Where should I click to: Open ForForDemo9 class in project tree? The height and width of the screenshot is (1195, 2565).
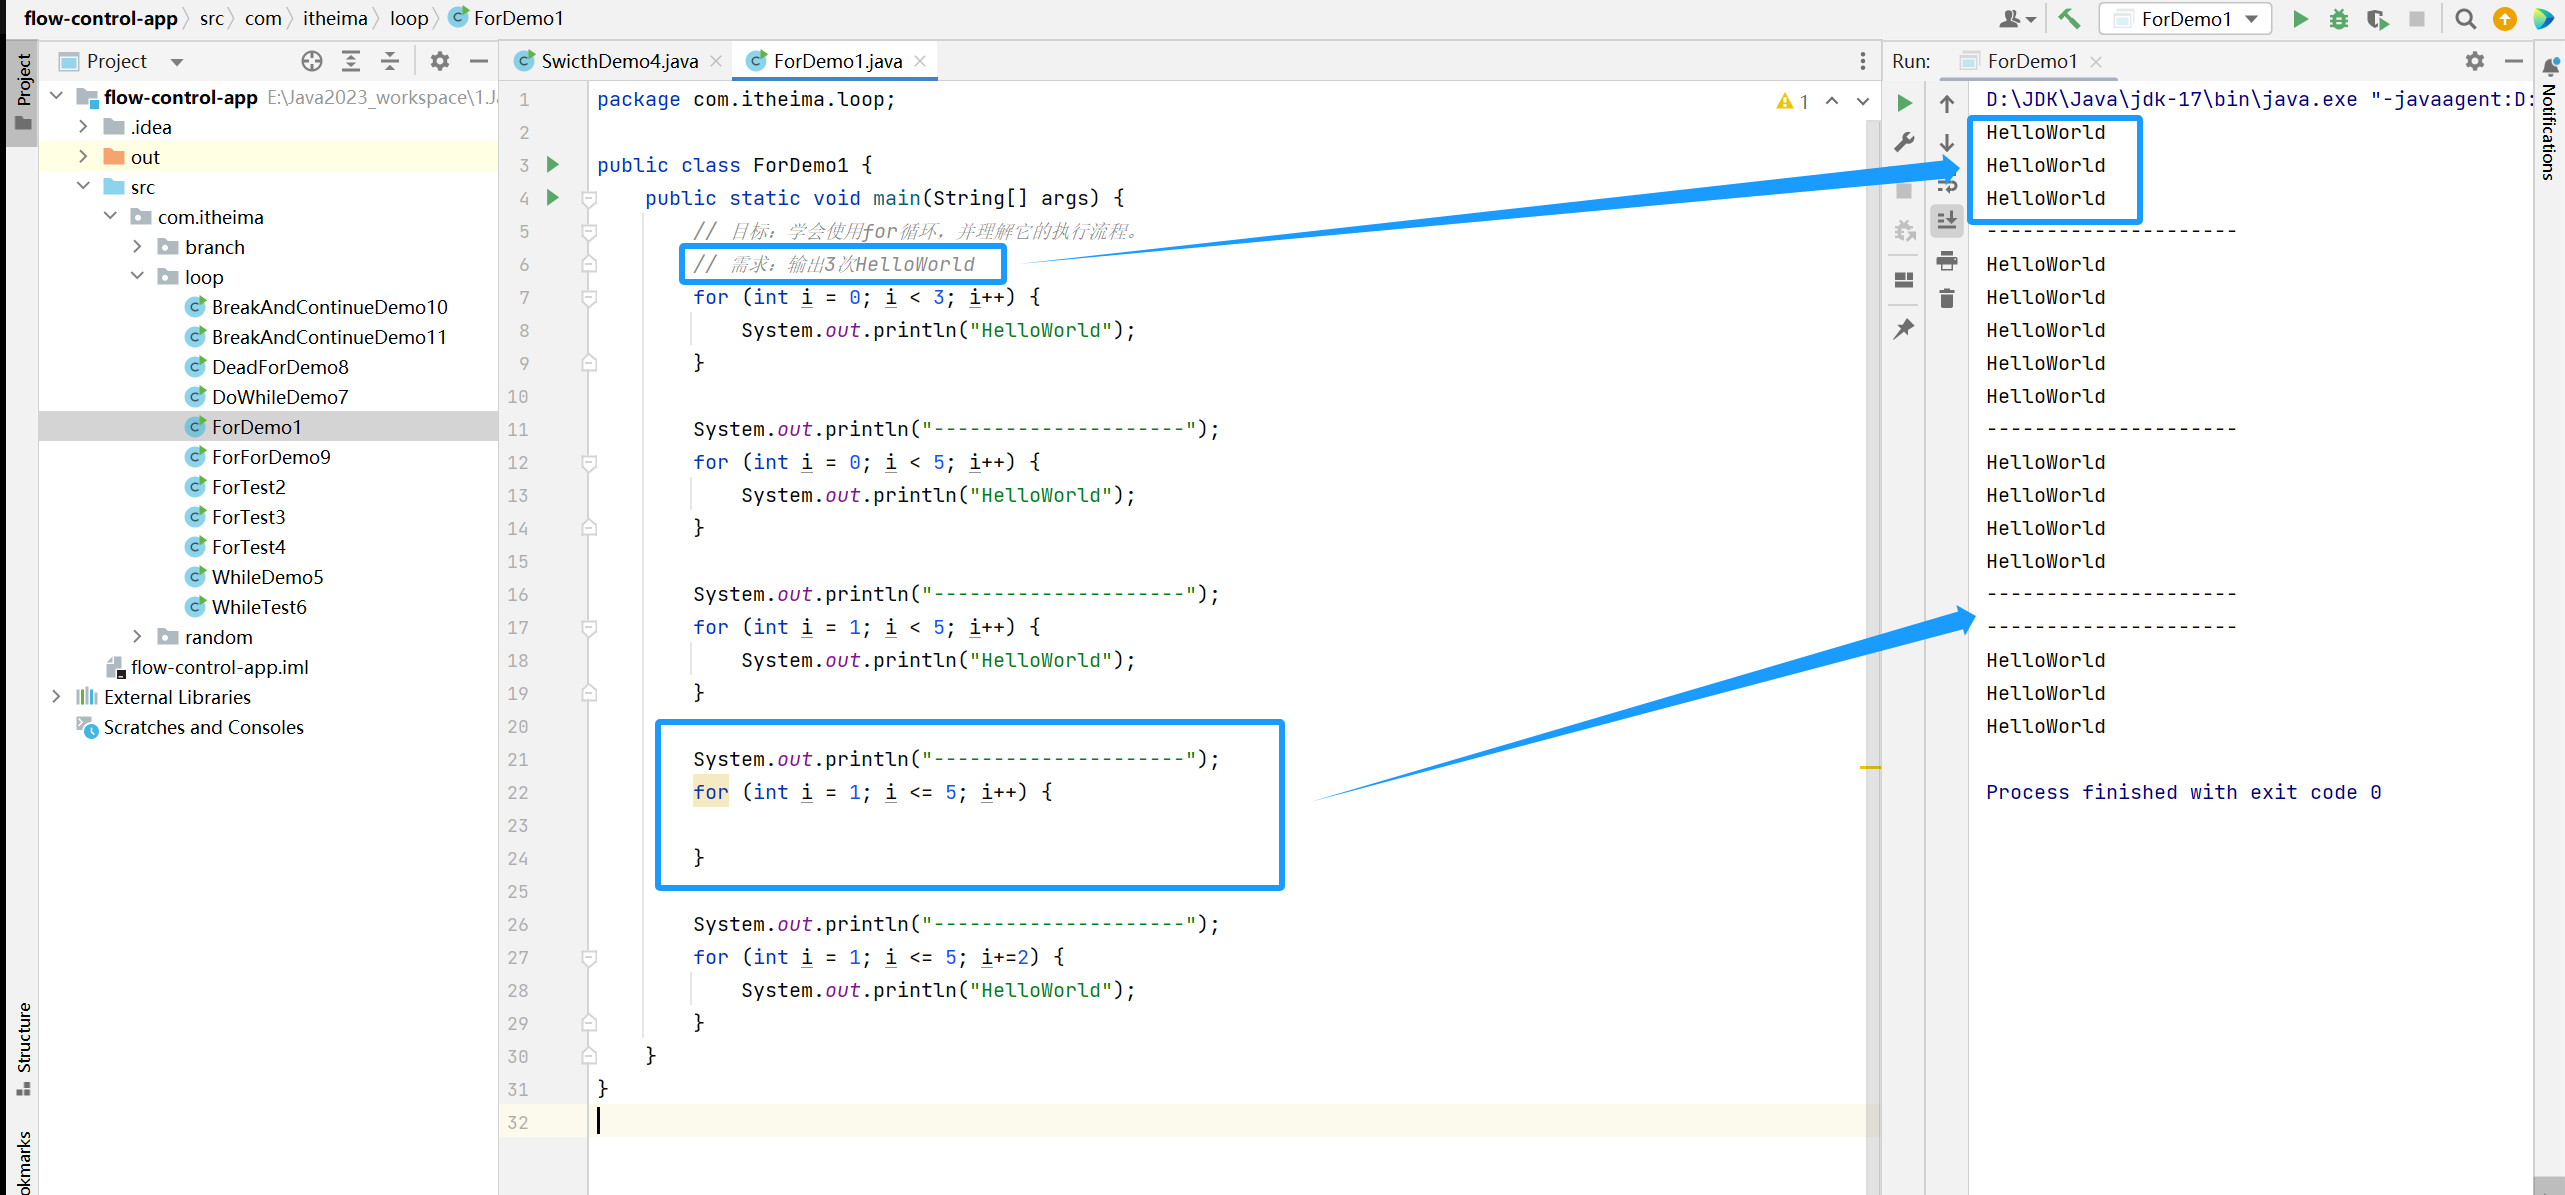(270, 457)
